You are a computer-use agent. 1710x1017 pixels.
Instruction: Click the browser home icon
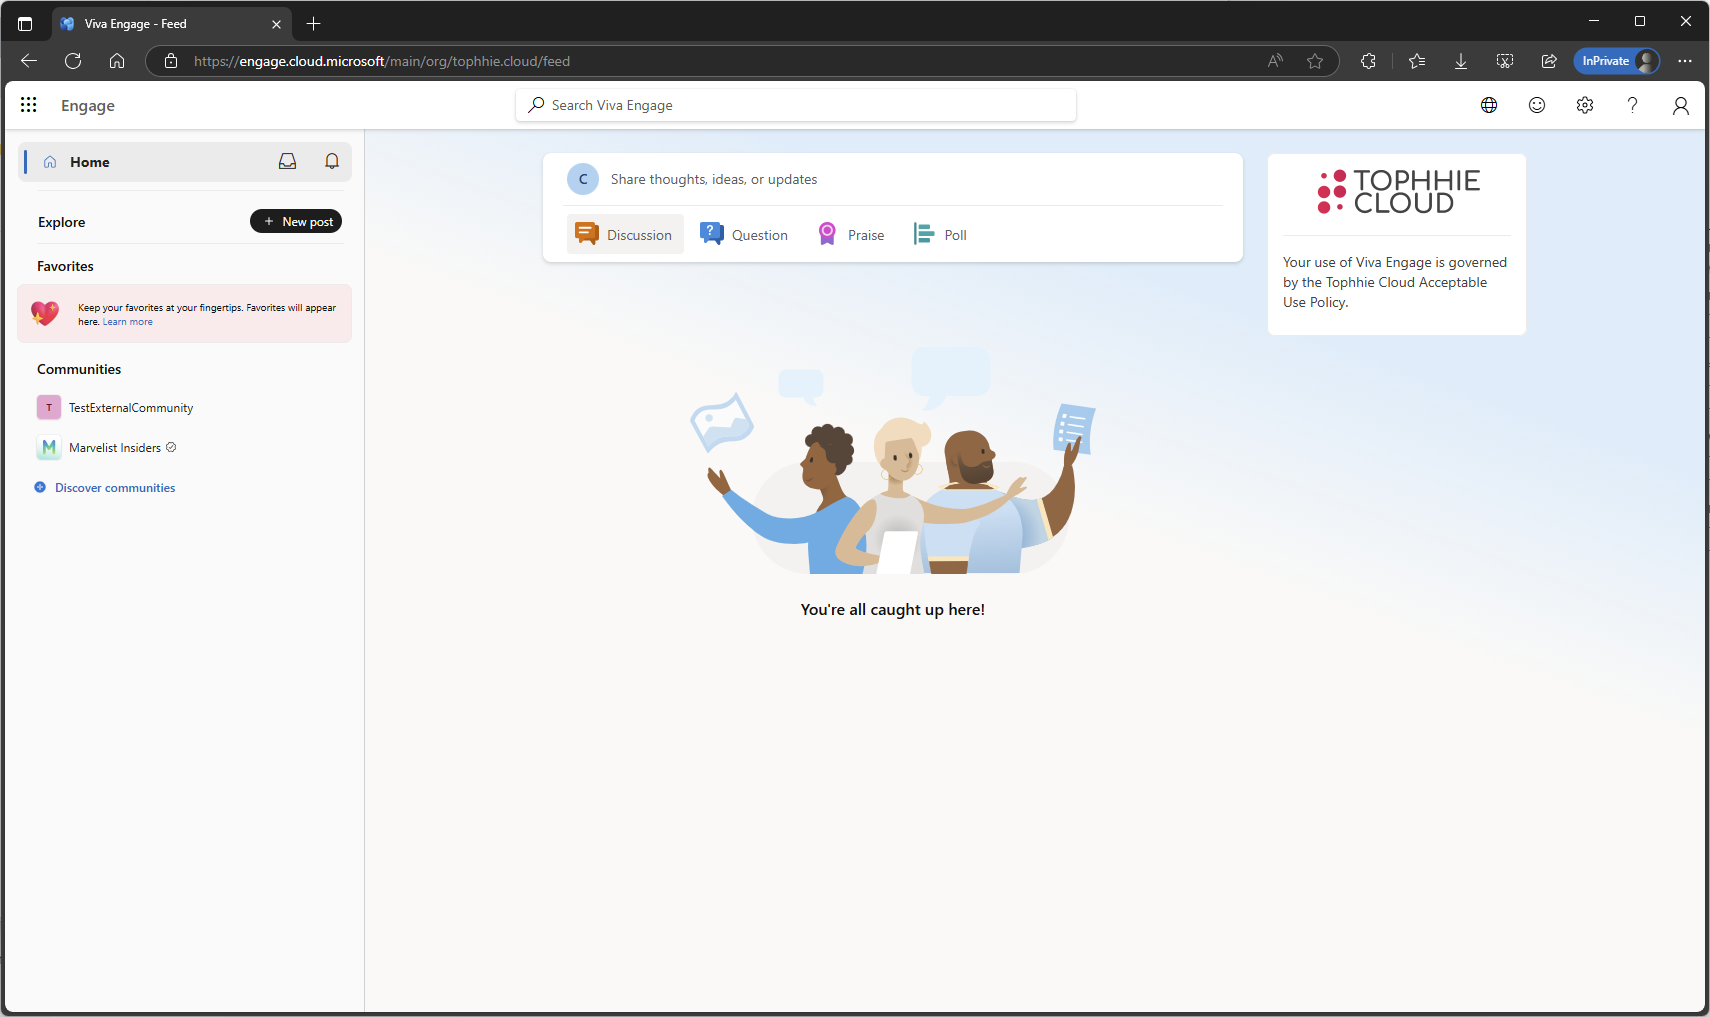tap(117, 61)
